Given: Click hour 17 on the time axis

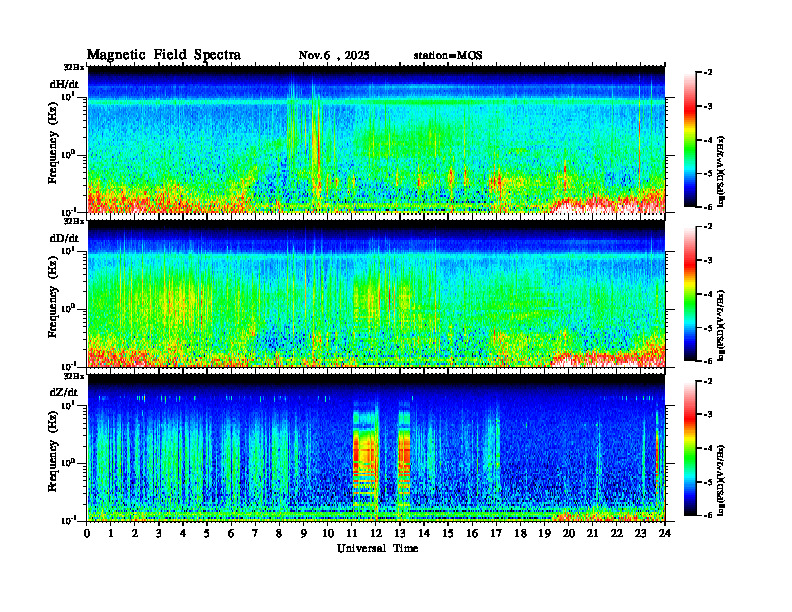Looking at the screenshot, I should pos(496,533).
